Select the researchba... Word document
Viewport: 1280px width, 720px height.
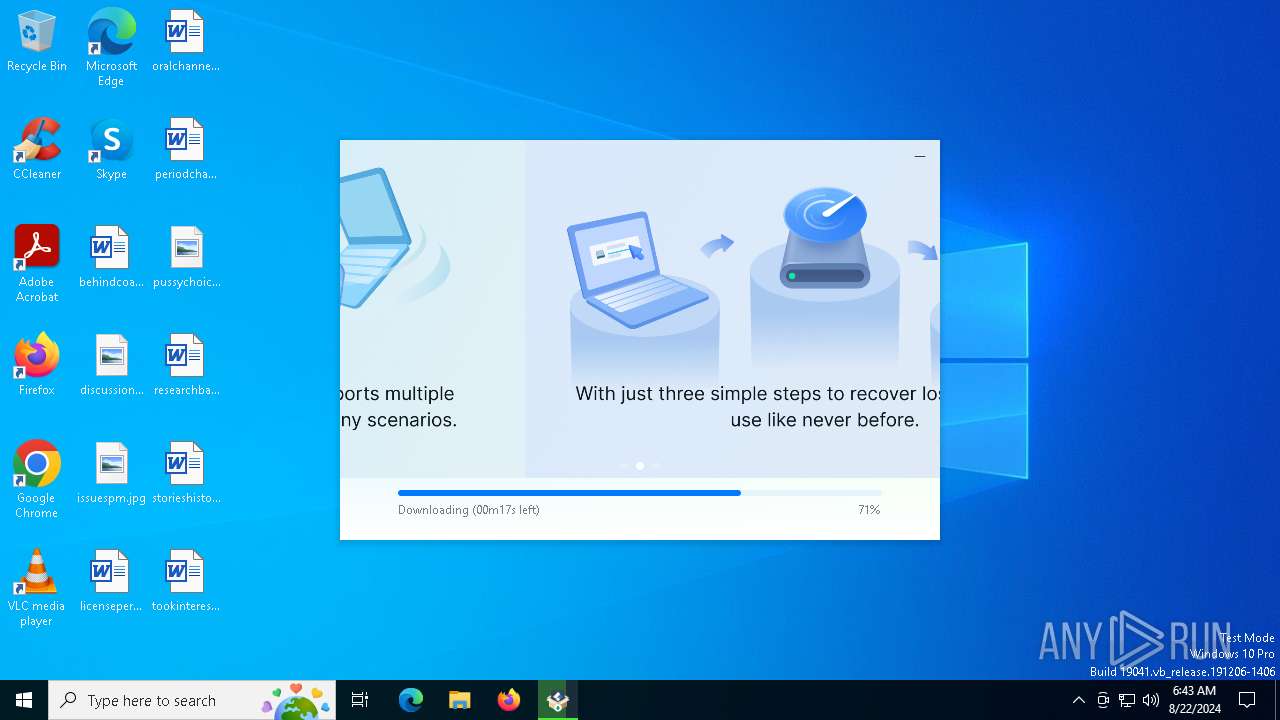[185, 366]
